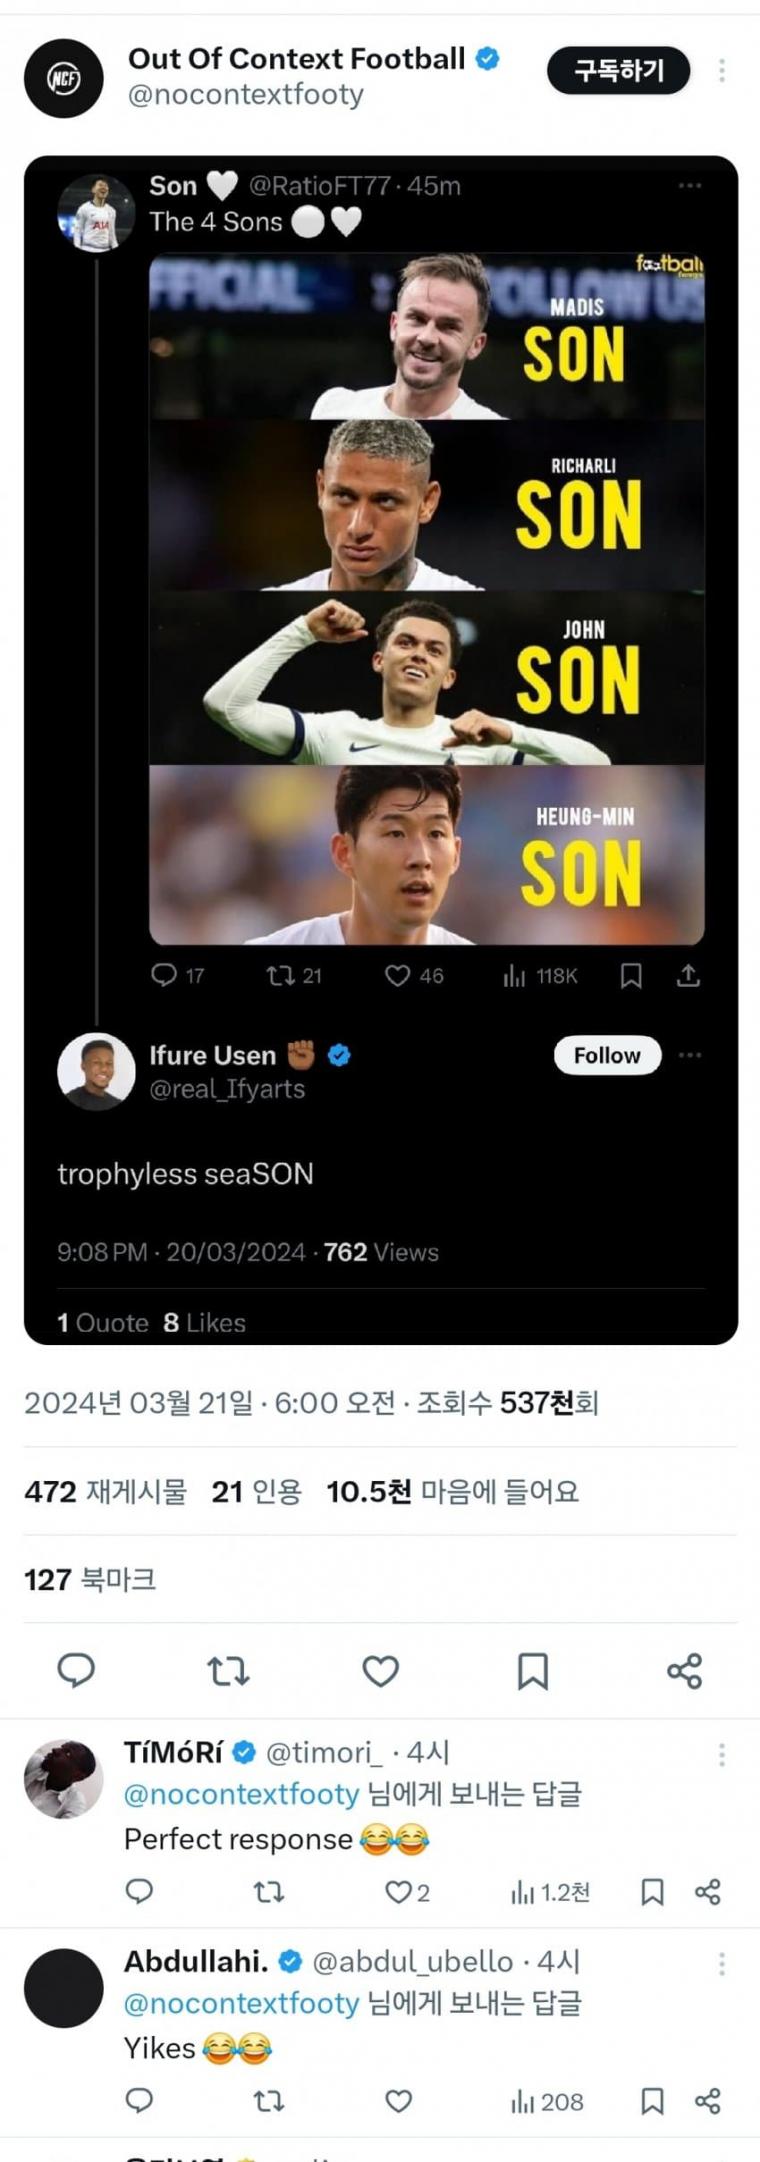Screen dimensions: 760x2162
Task: Reply to TíMóRí's comment
Action: coord(139,1891)
